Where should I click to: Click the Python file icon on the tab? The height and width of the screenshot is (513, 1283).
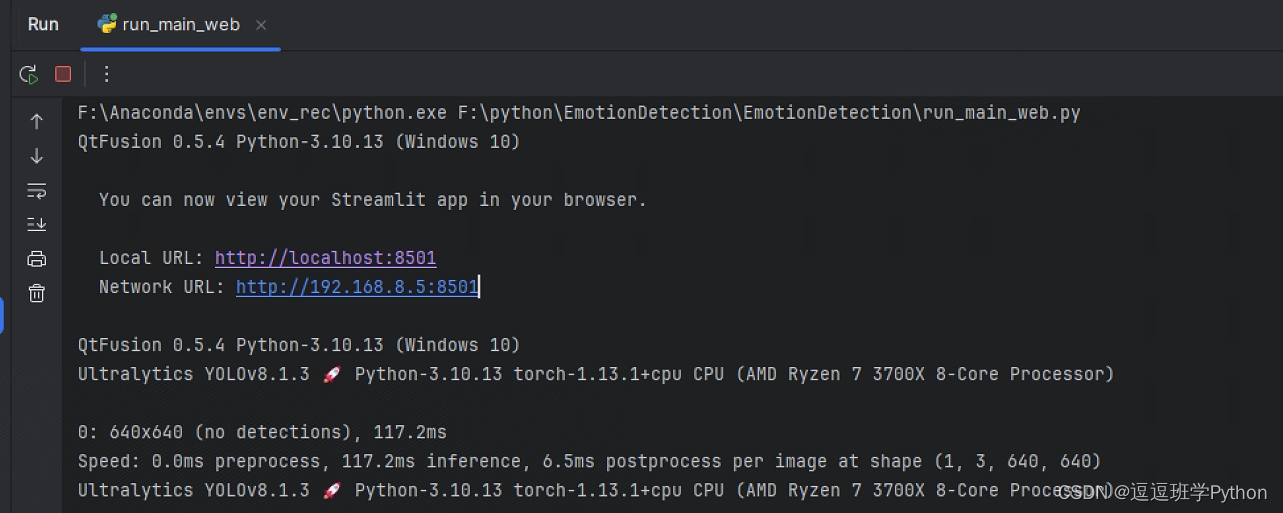point(106,25)
